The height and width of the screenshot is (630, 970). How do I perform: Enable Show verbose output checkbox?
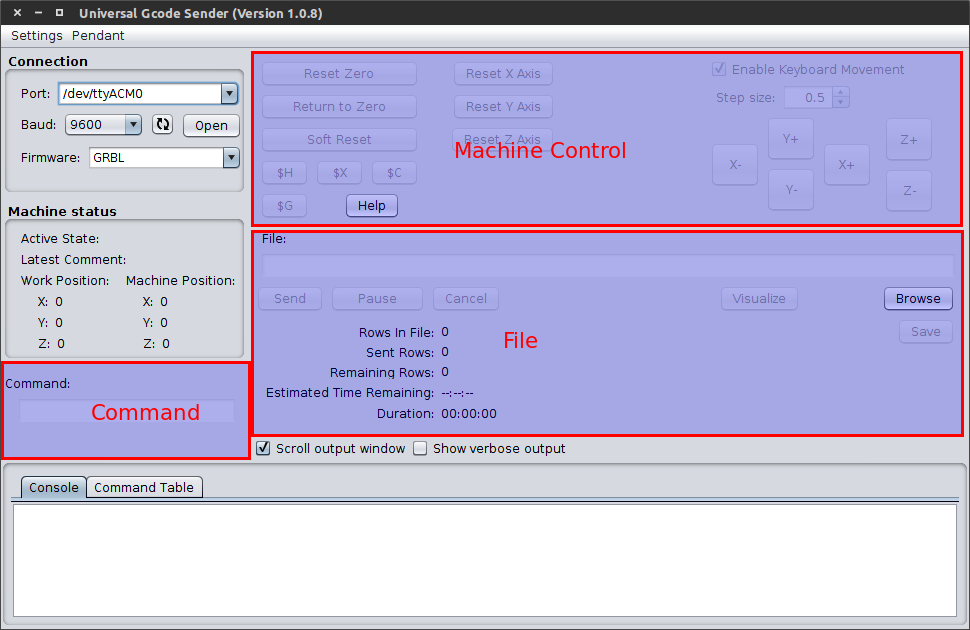[x=420, y=448]
